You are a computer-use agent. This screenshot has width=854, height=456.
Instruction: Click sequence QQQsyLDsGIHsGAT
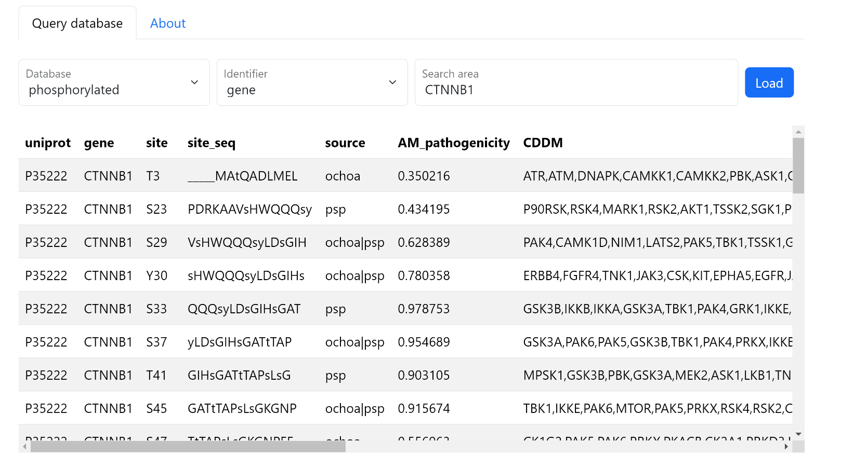pos(244,309)
